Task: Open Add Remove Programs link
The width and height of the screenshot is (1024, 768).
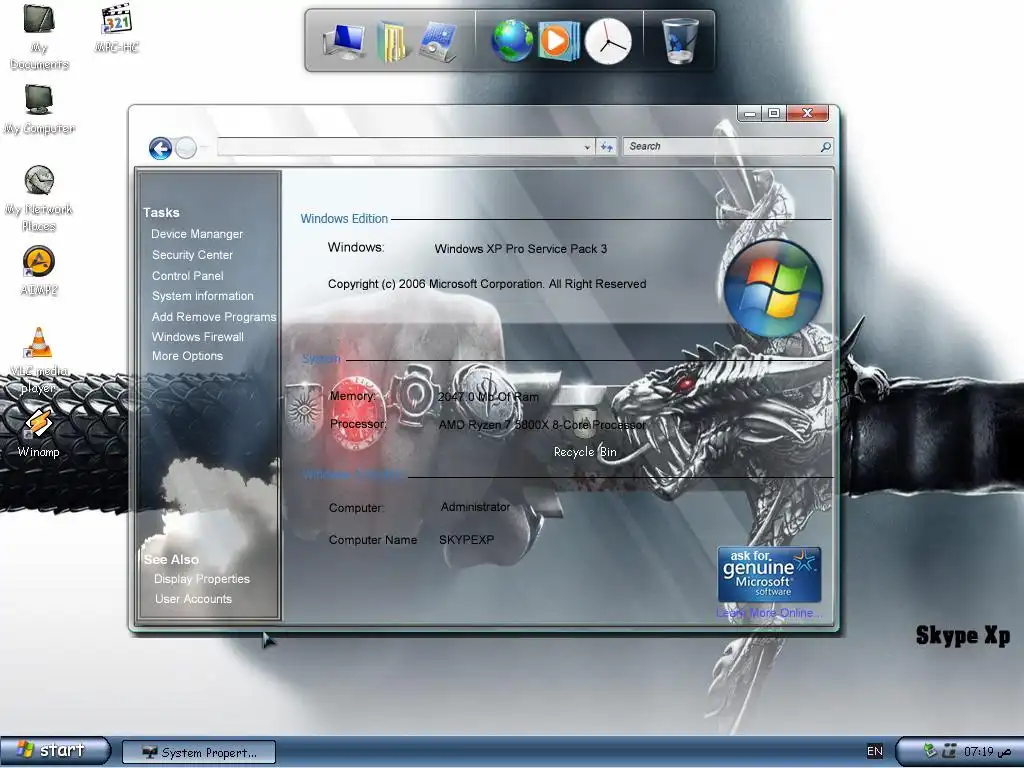Action: click(214, 317)
